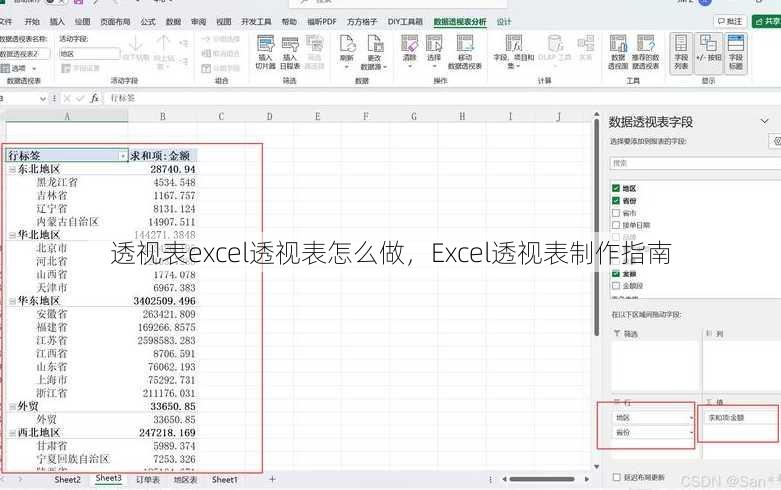This screenshot has width=781, height=490.
Task: Toggle the +/- Buttons (+/-按钮) display
Action: click(708, 52)
